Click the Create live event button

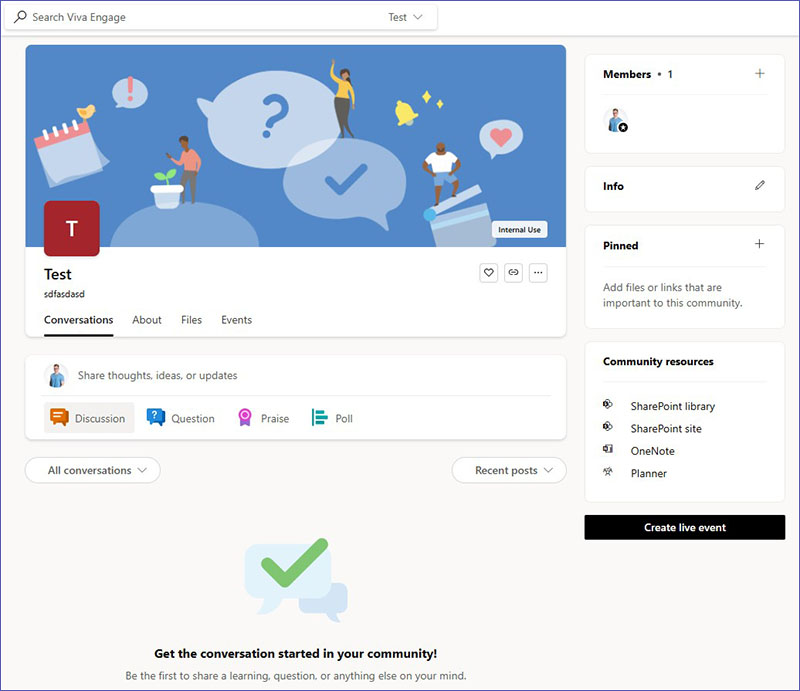pos(685,527)
